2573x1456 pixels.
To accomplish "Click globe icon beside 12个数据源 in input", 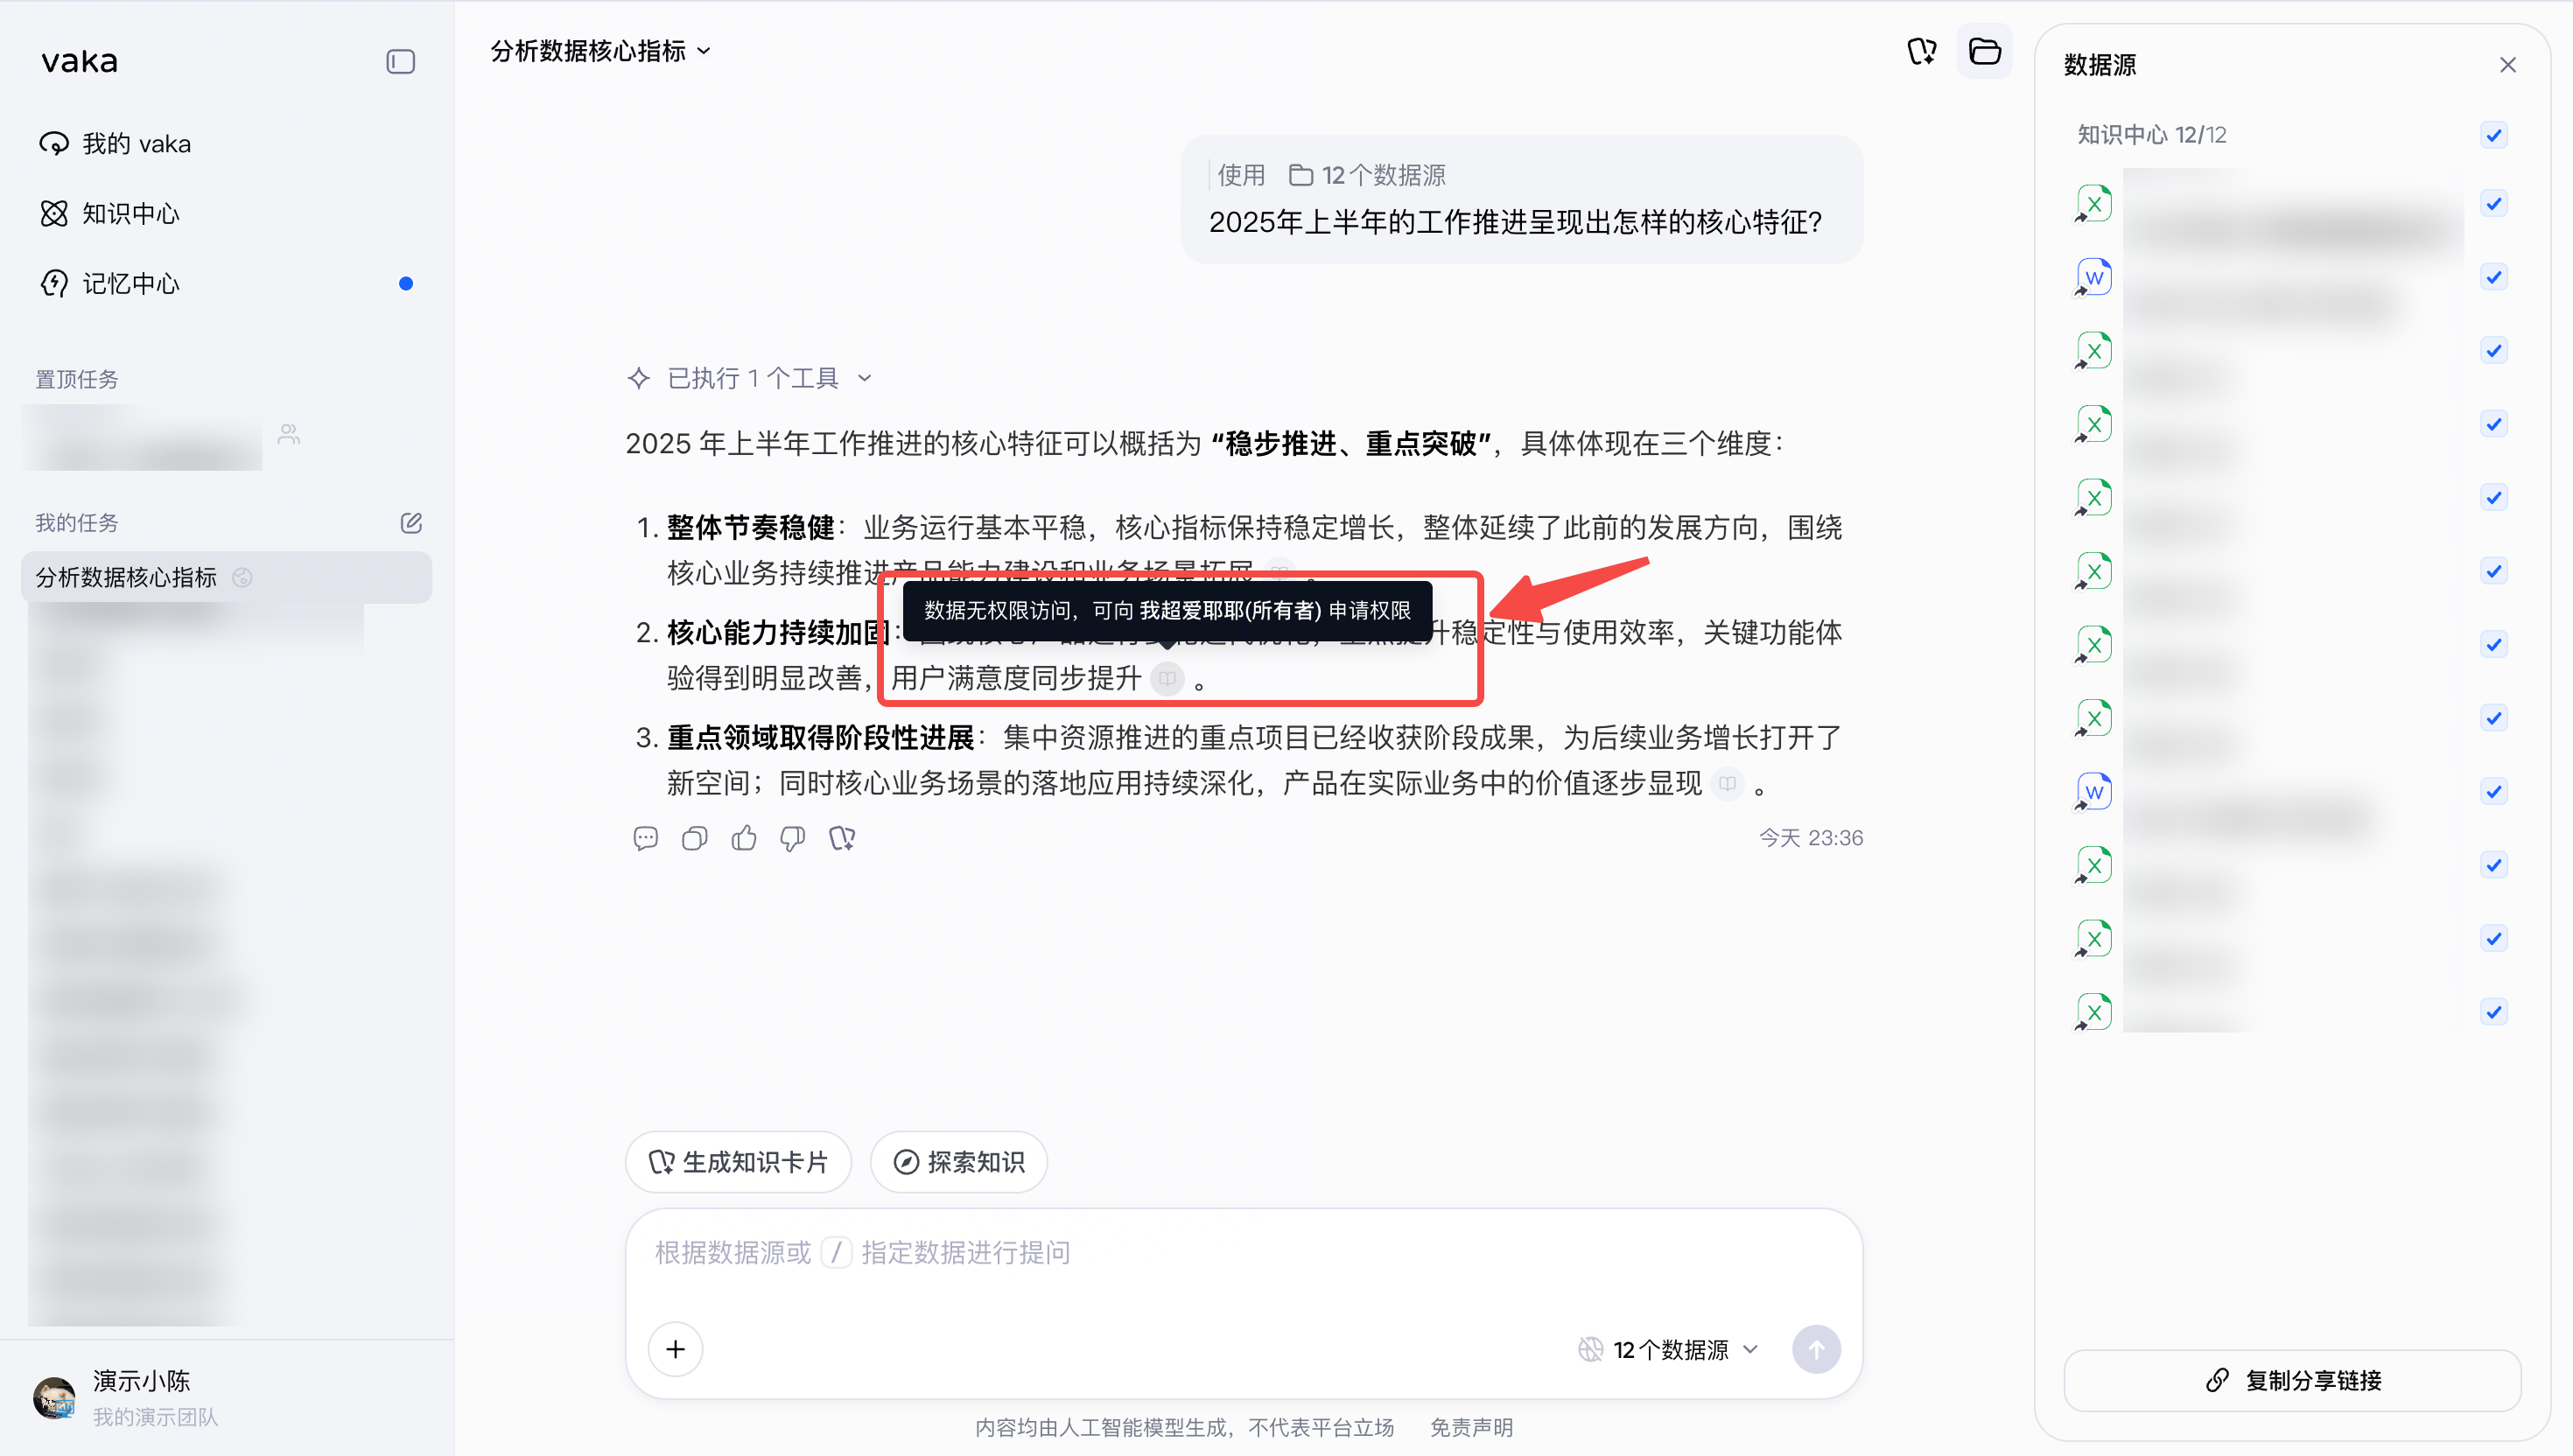I will click(1590, 1350).
